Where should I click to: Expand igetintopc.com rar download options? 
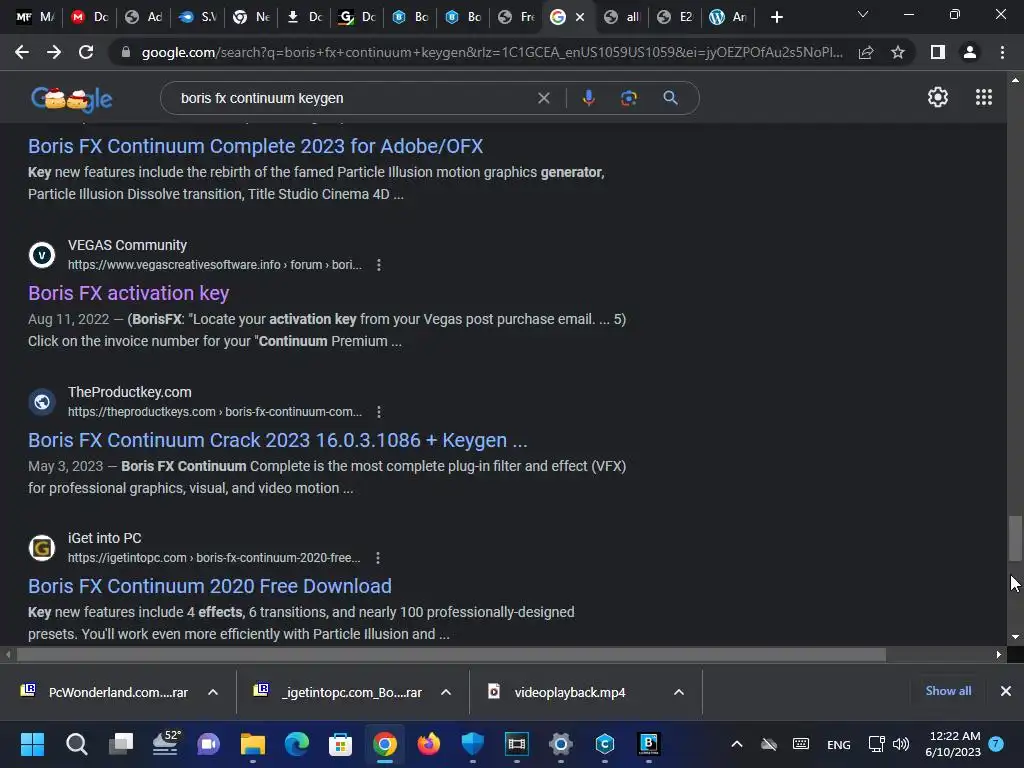coord(446,692)
